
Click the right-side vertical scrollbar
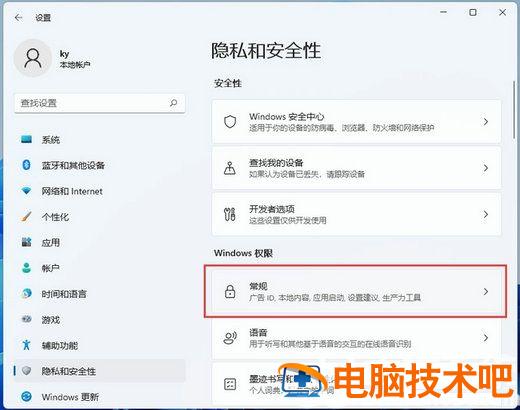click(514, 110)
